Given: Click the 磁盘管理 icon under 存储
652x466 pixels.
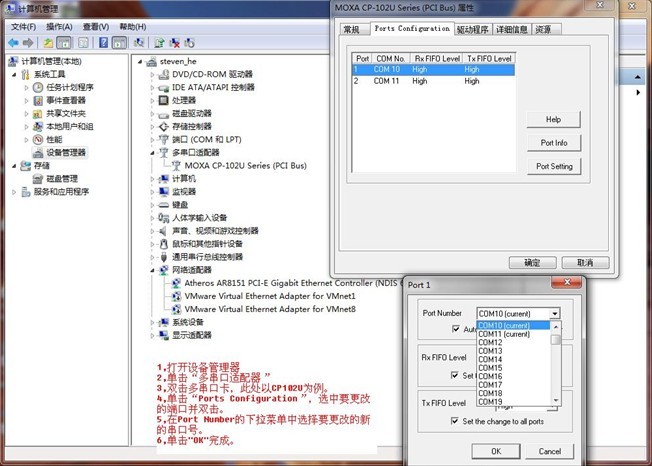Looking at the screenshot, I should tap(38, 179).
